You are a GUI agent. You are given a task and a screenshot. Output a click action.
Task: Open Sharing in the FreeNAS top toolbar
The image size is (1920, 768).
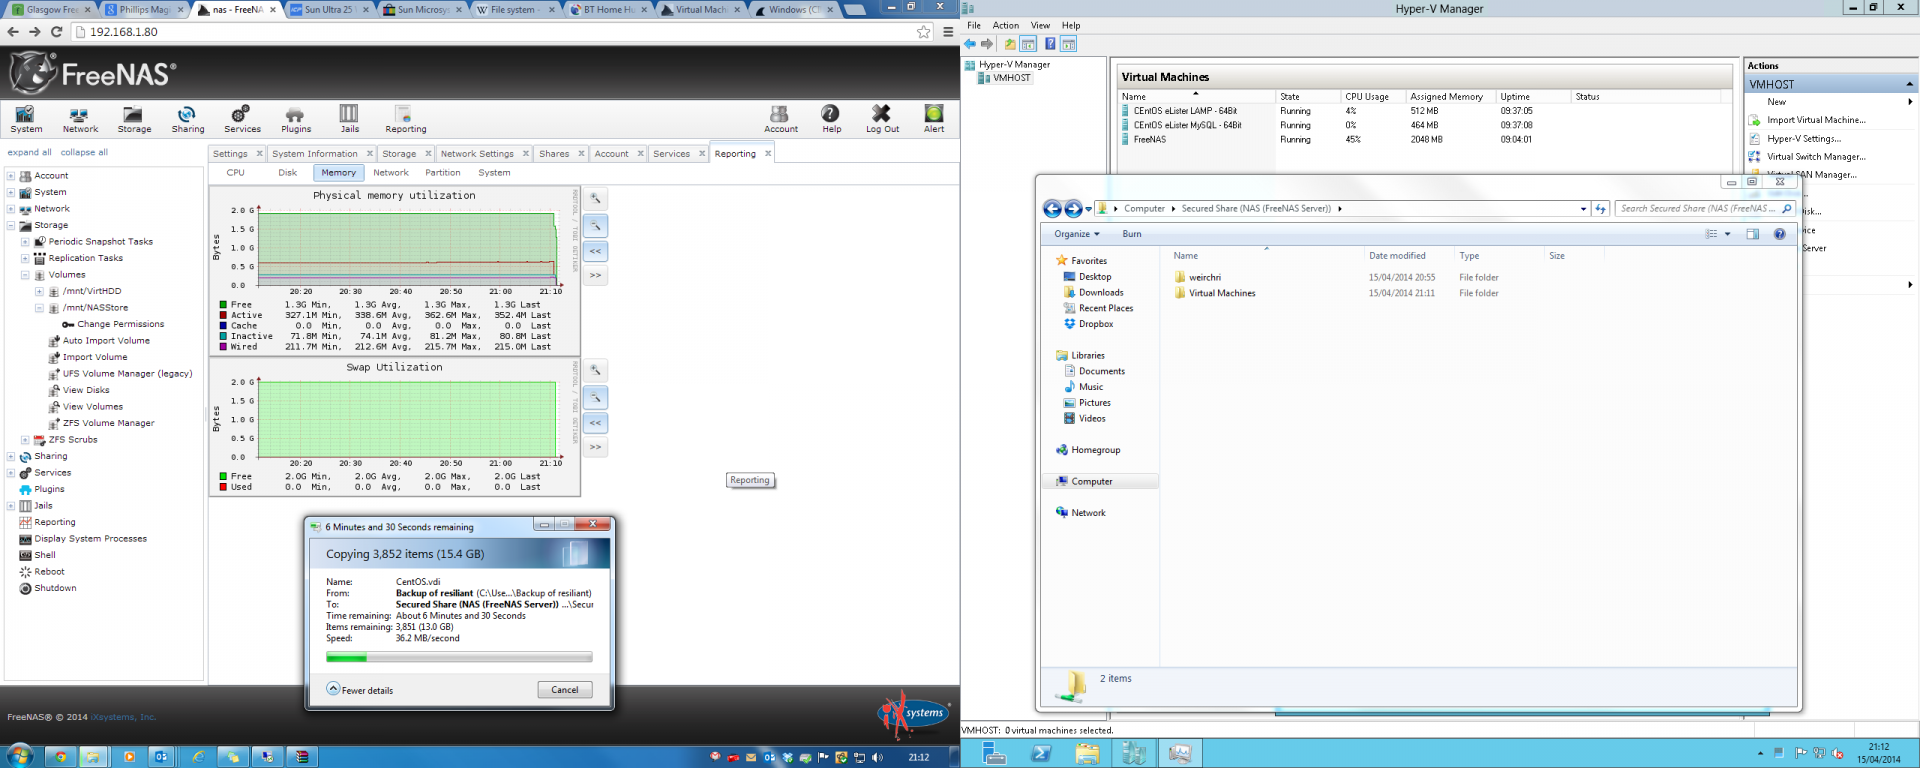[187, 119]
